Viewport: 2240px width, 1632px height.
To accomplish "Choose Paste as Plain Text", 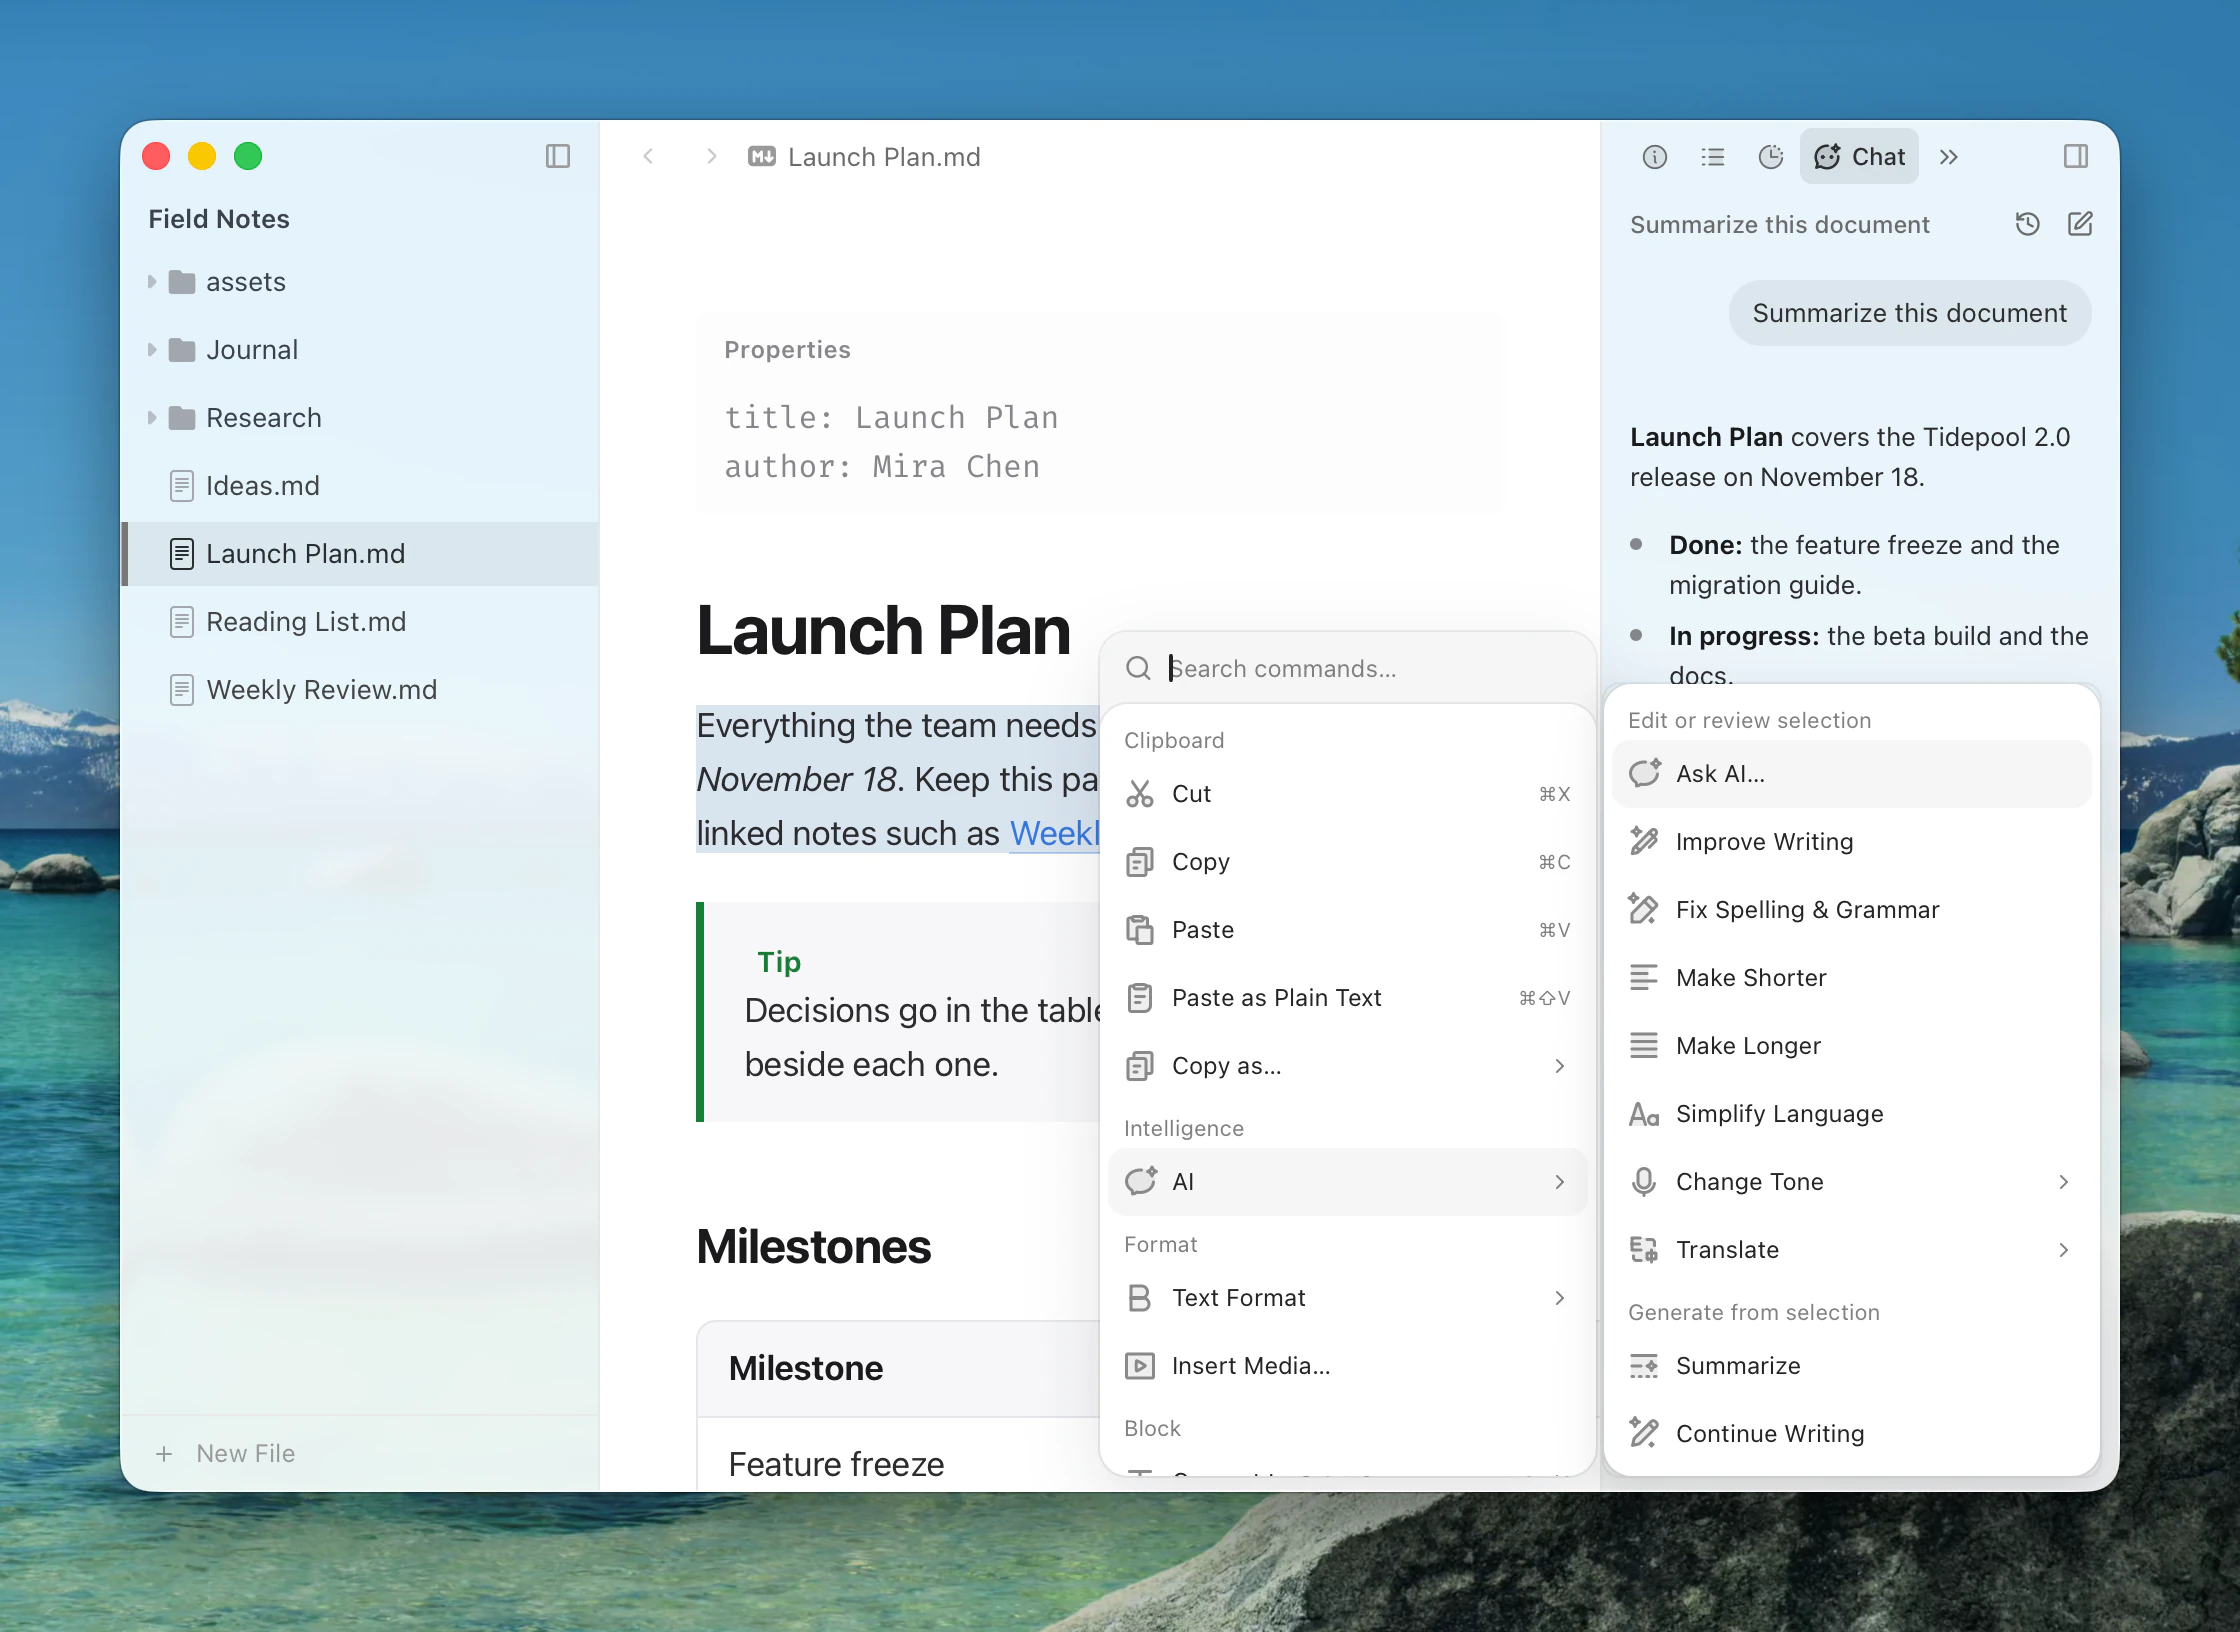I will click(x=1347, y=997).
